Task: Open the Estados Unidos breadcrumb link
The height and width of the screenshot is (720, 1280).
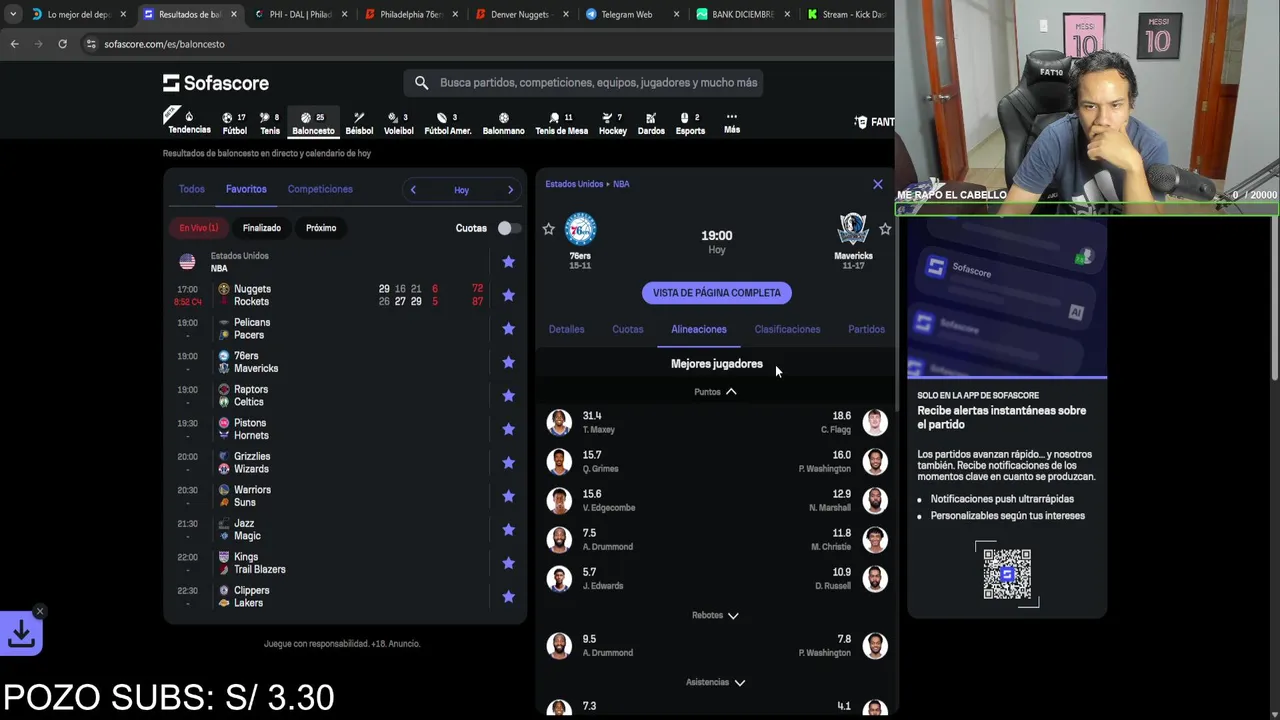Action: pos(574,184)
